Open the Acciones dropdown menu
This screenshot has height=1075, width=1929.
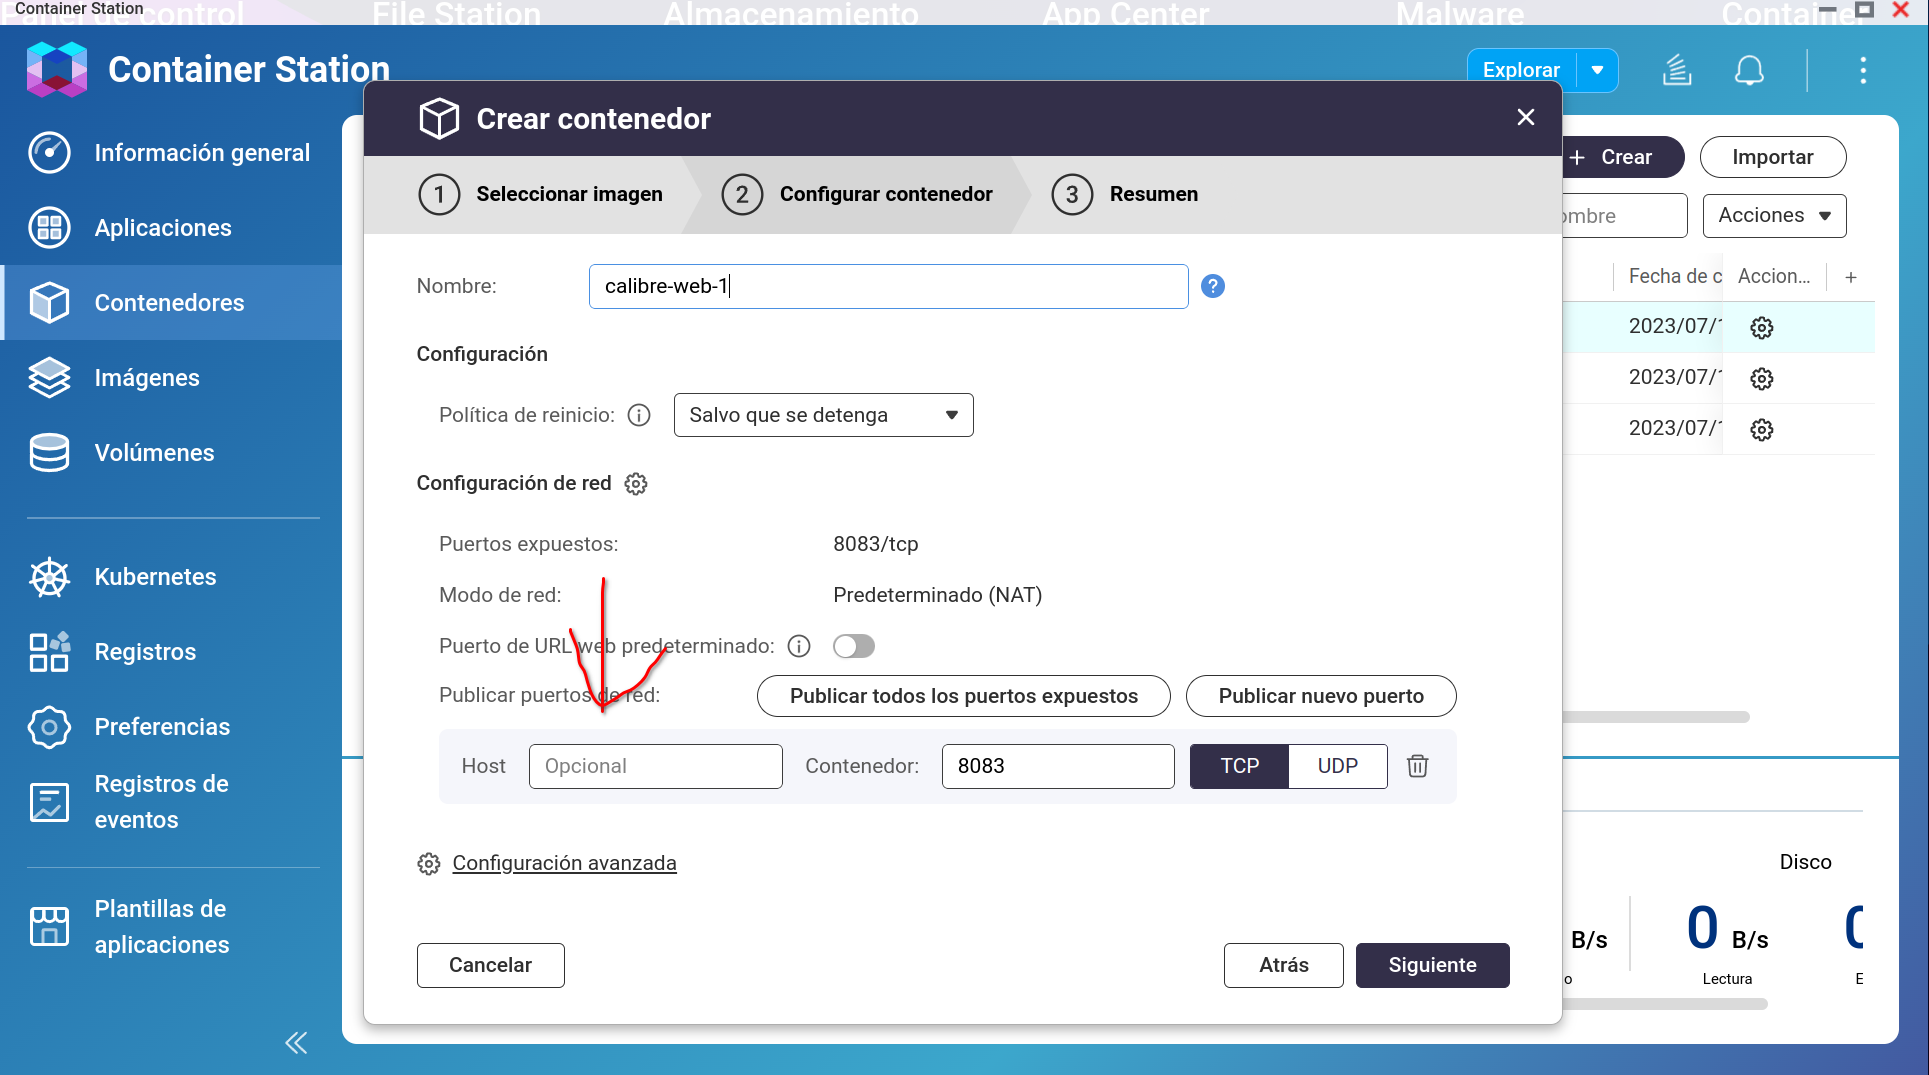click(1774, 216)
